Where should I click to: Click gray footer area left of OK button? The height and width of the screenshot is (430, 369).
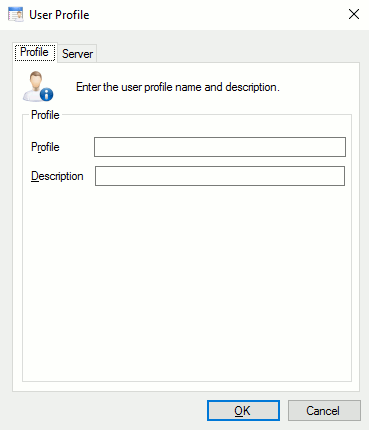coord(107,411)
